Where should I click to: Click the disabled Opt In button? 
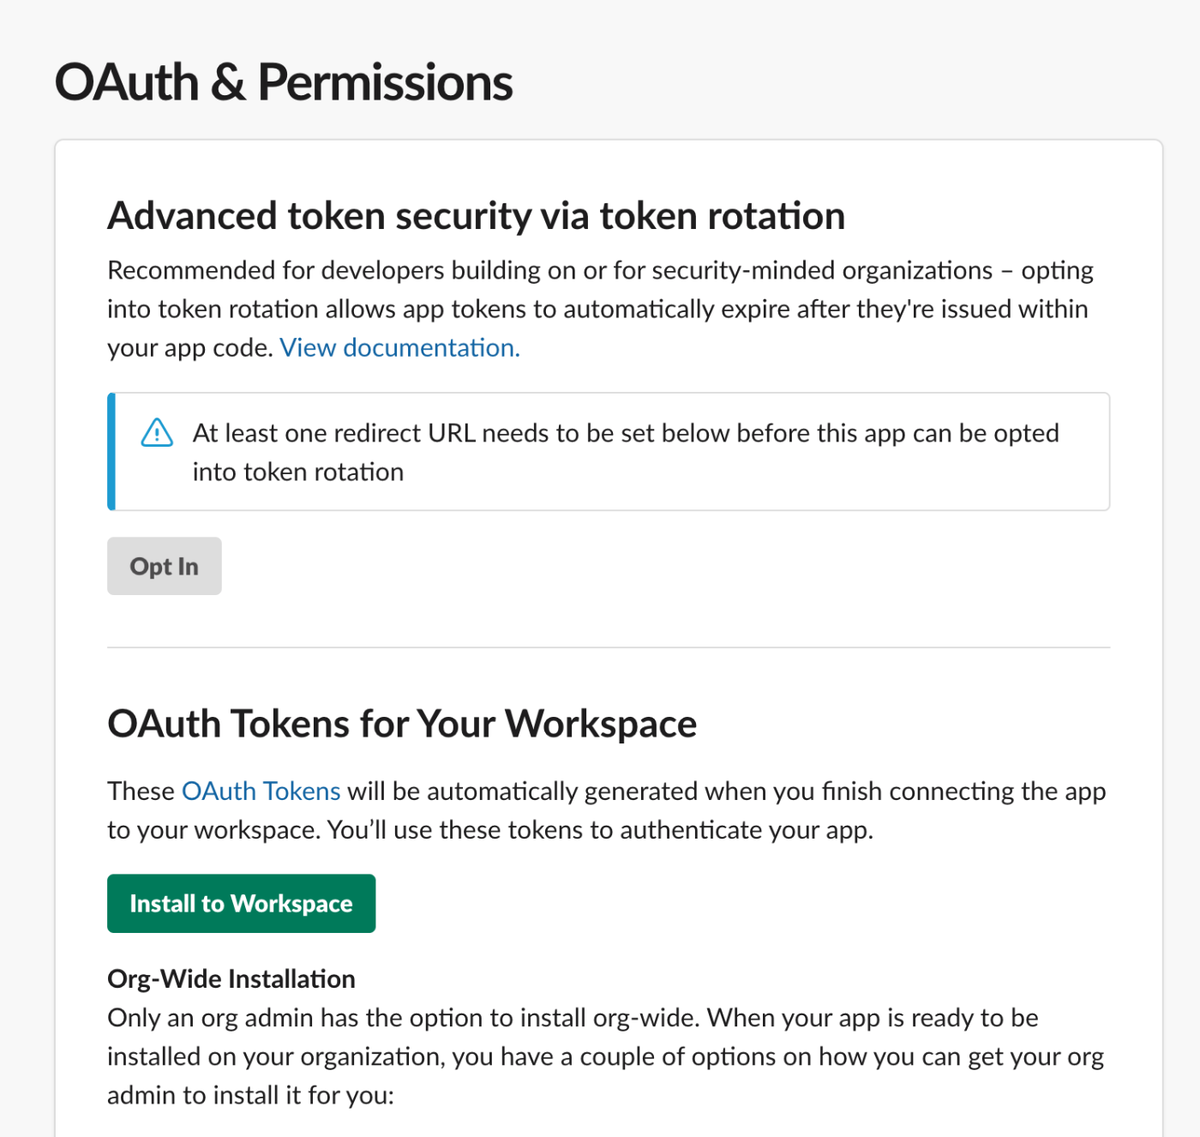coord(164,566)
